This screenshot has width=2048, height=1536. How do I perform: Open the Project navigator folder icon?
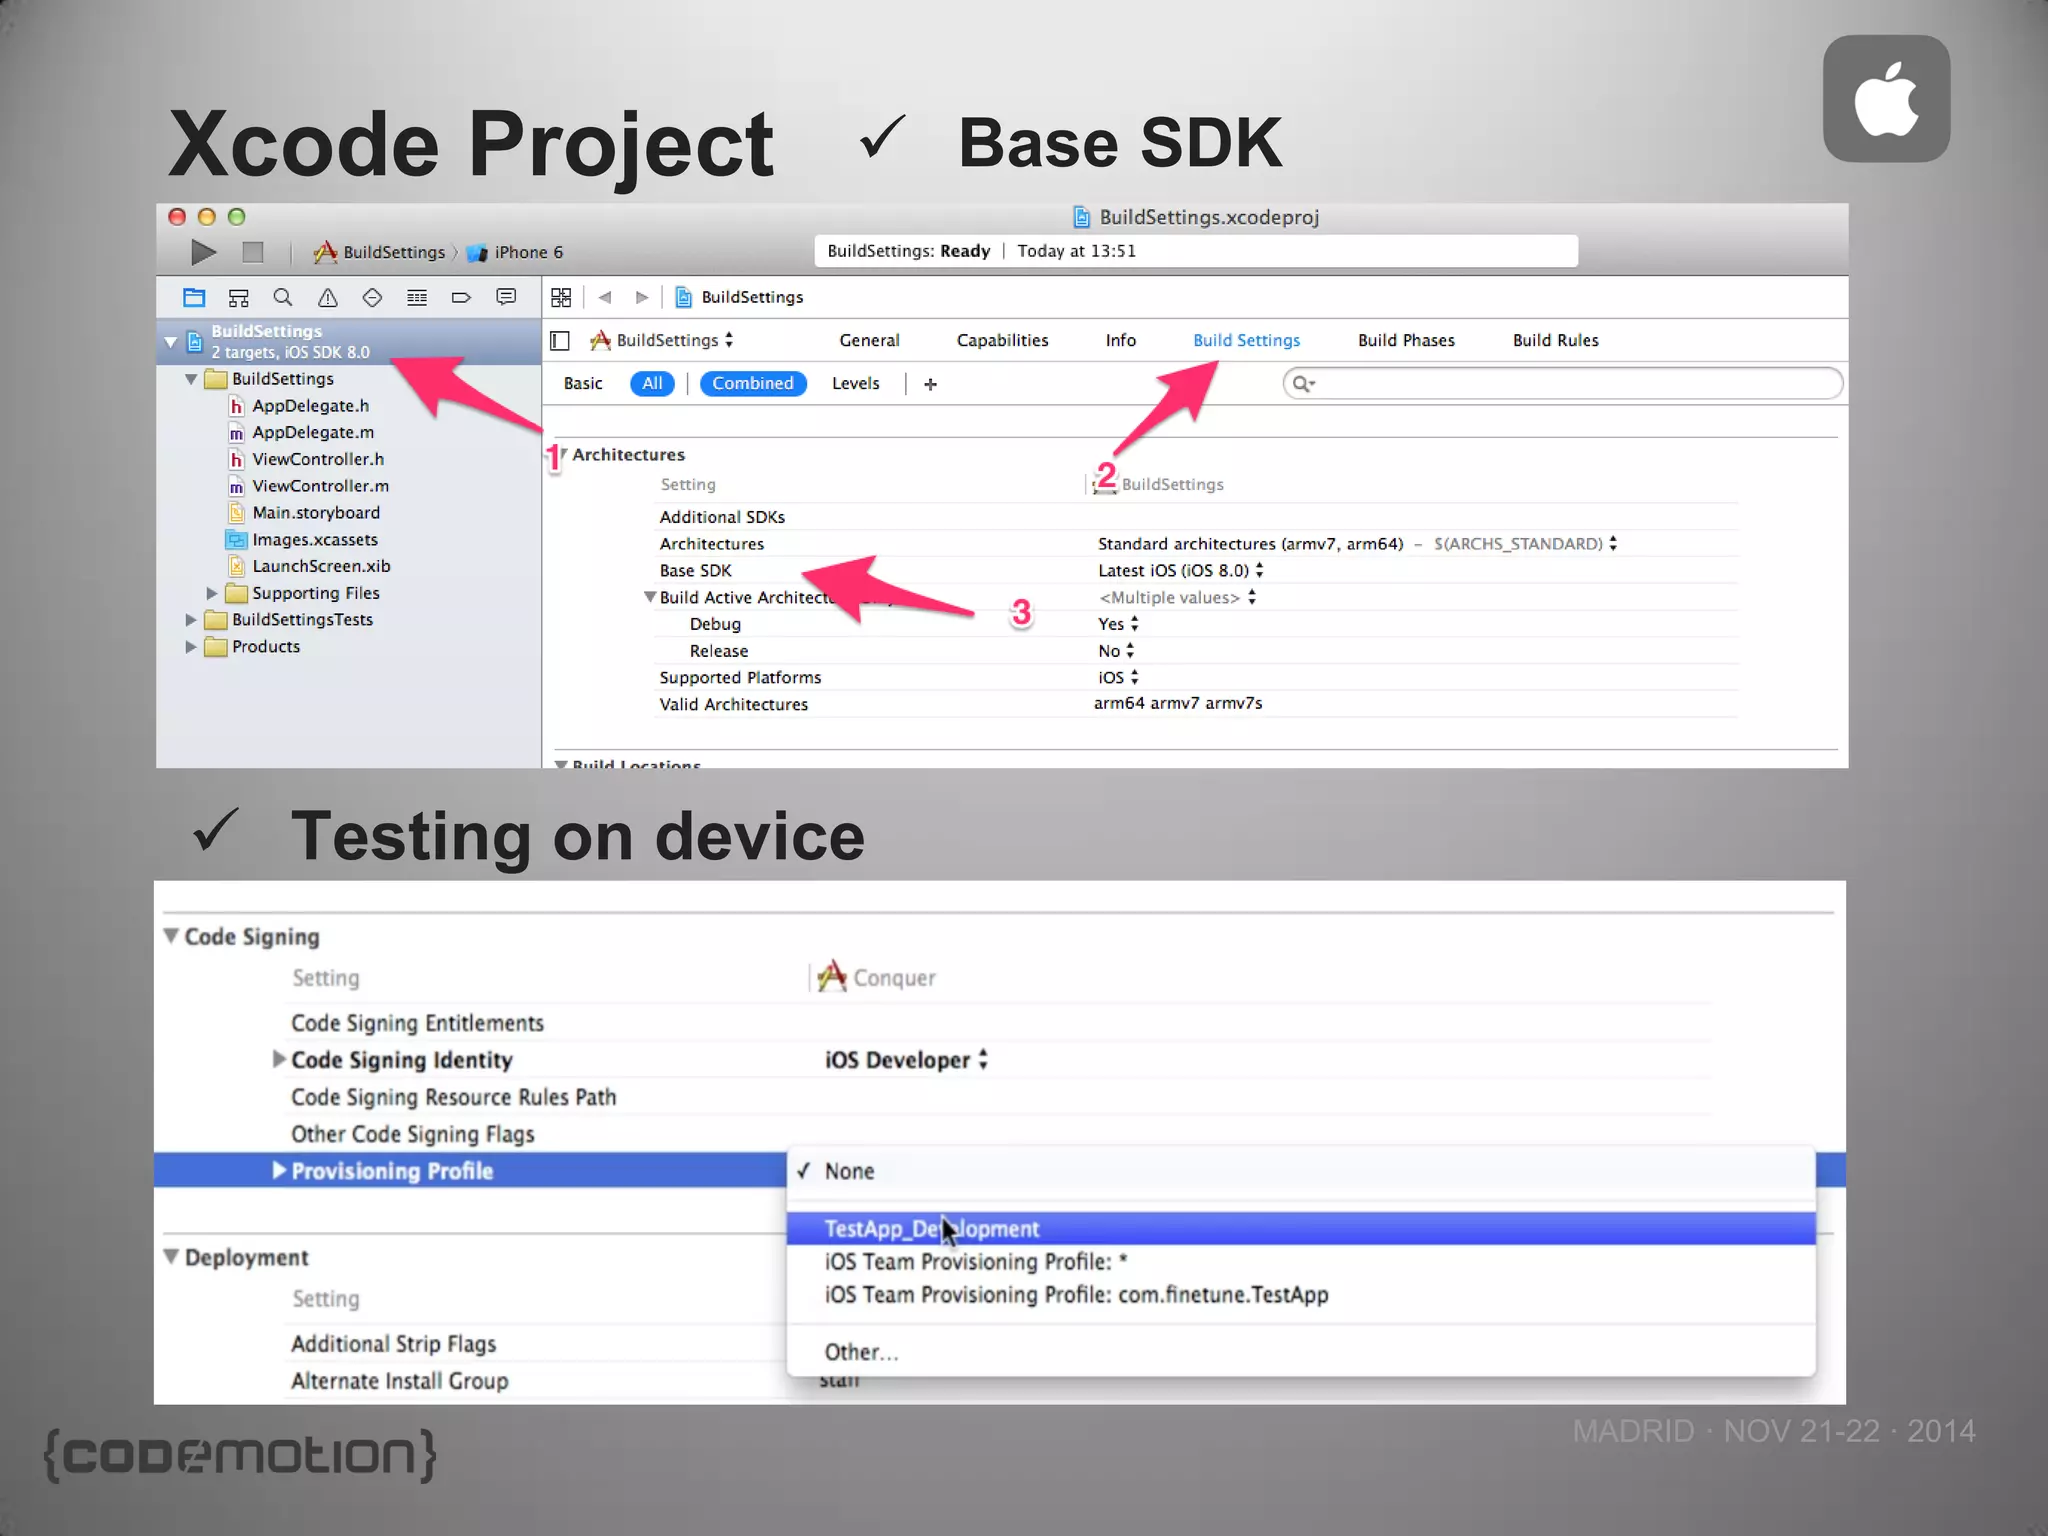click(x=194, y=297)
